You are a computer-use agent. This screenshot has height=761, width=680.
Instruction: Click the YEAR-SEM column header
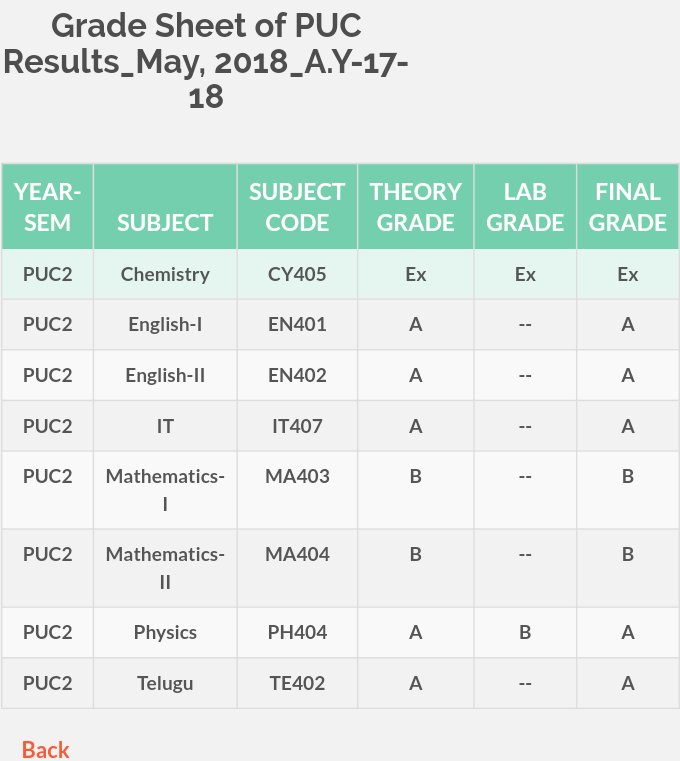pyautogui.click(x=48, y=207)
